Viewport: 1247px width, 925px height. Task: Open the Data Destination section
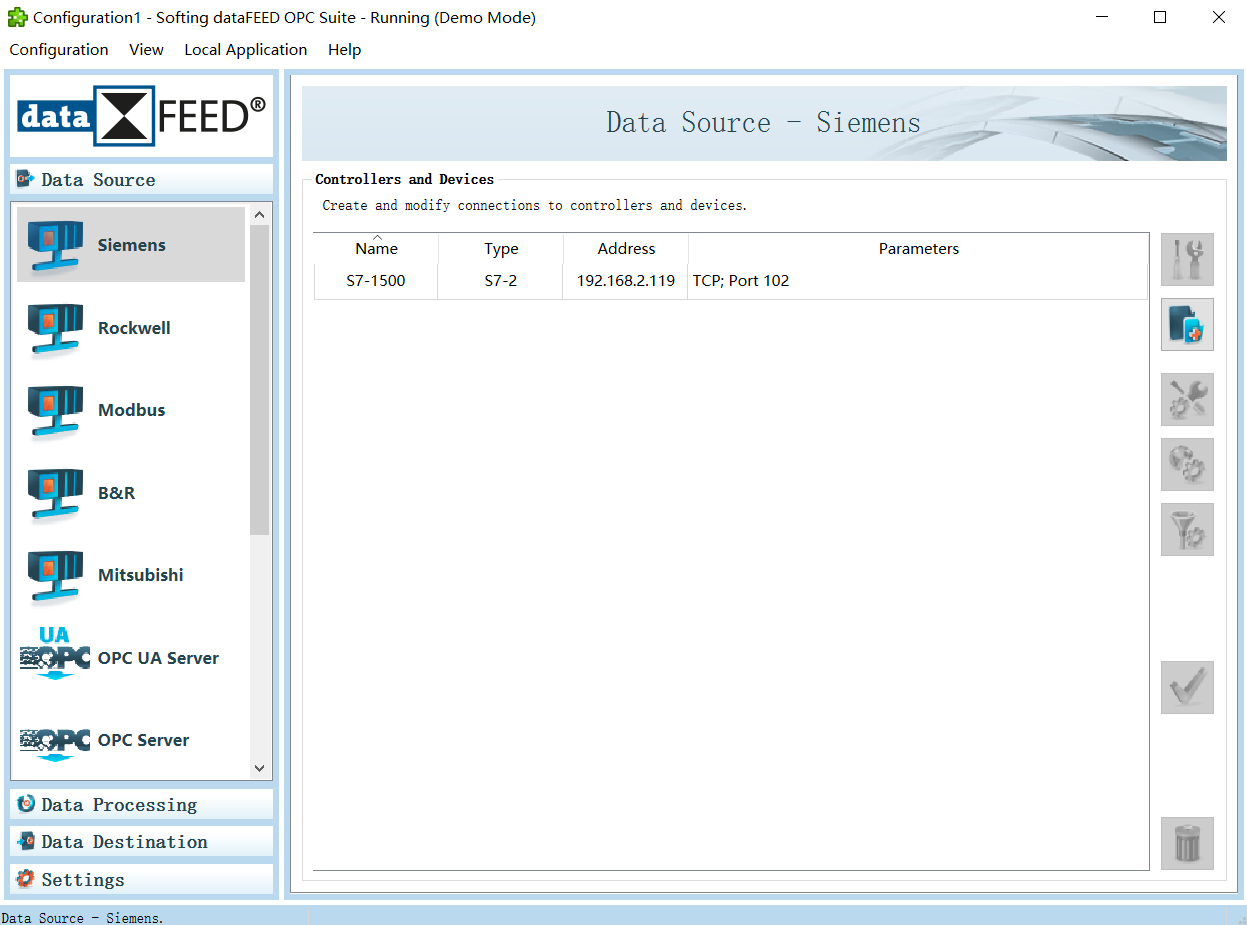click(140, 841)
